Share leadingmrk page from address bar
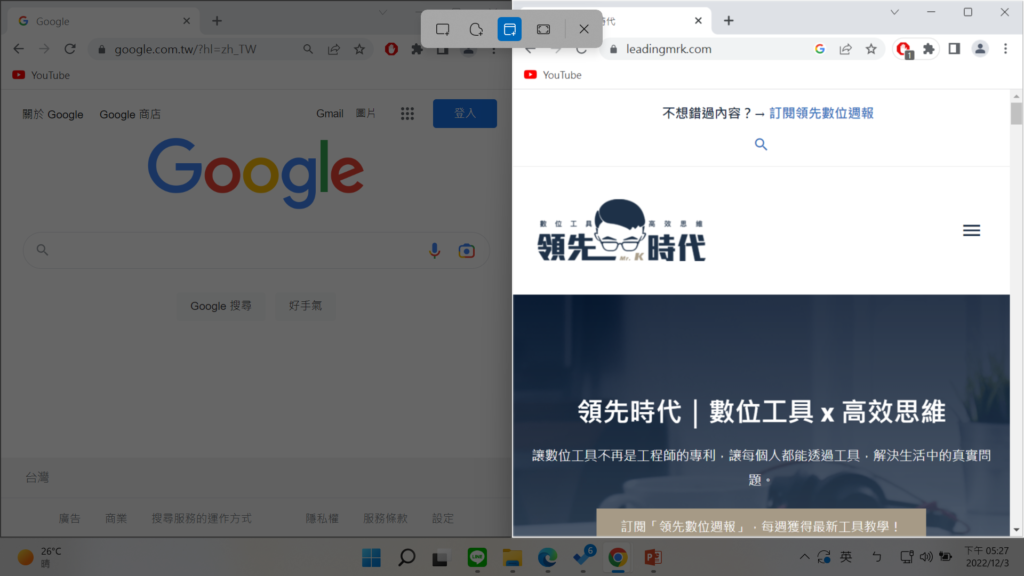The height and width of the screenshot is (576, 1024). [846, 49]
